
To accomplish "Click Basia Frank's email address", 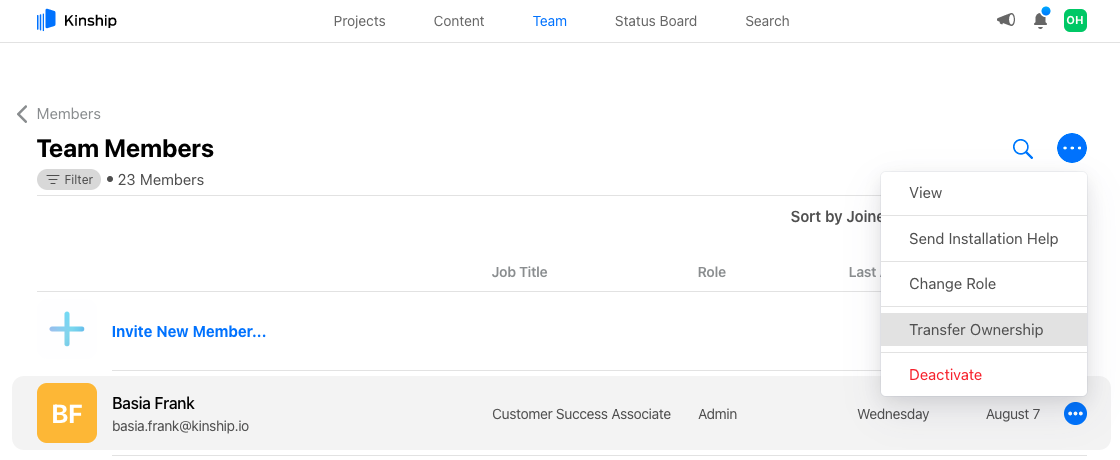I will tap(180, 426).
